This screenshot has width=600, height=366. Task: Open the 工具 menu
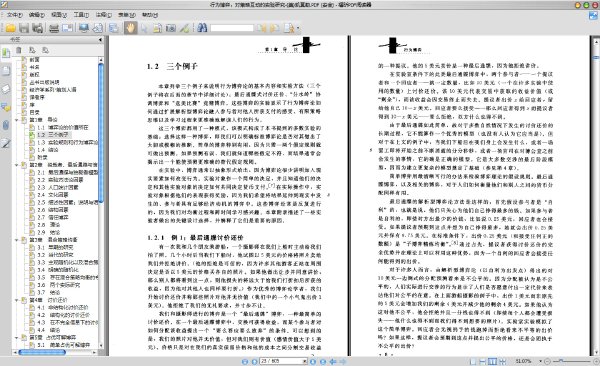(81, 15)
